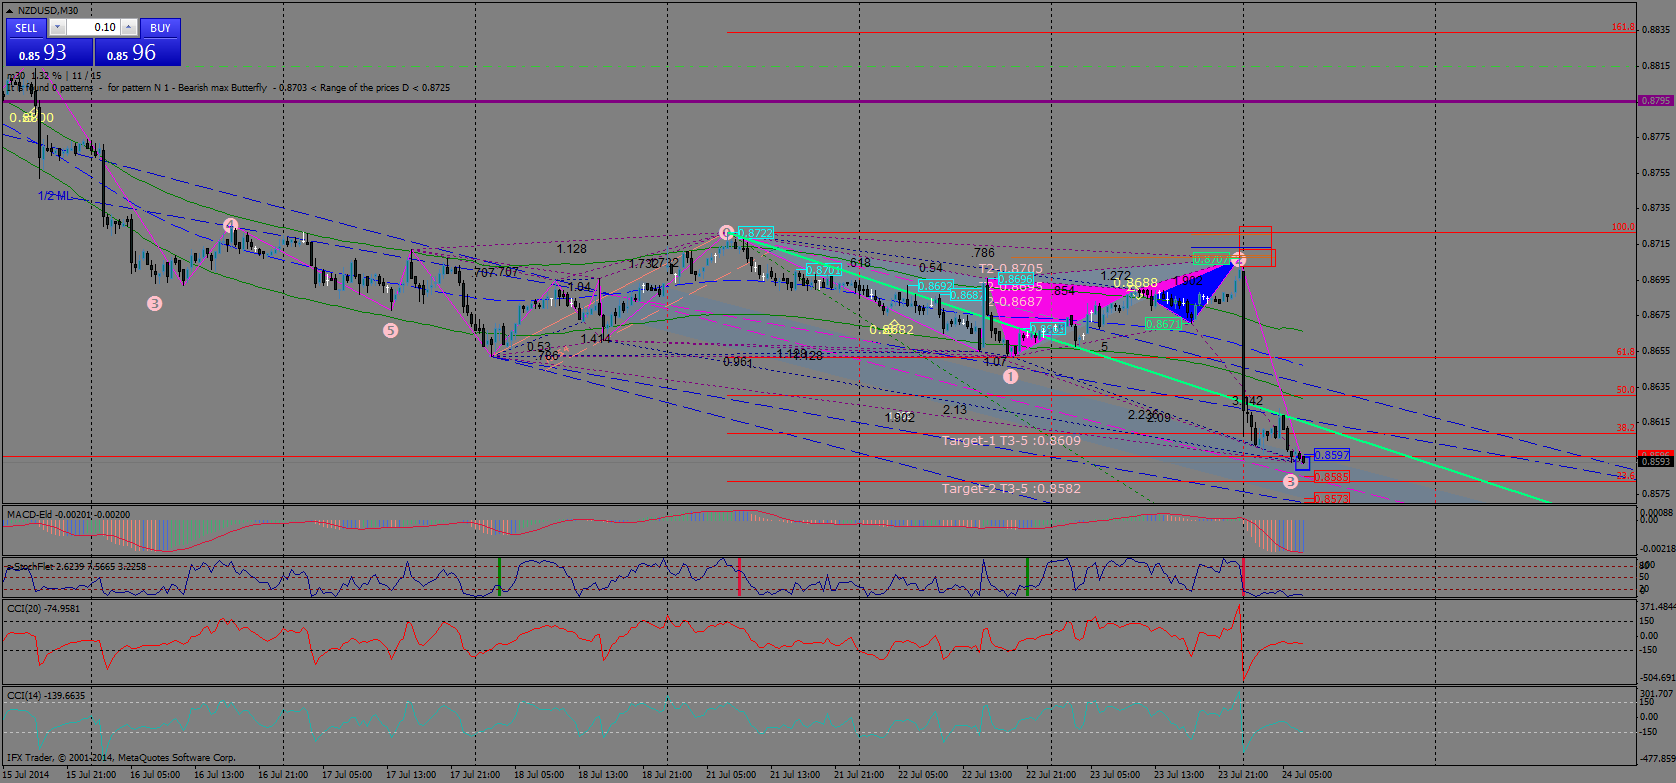Click the blue square marker at current candle
The width and height of the screenshot is (1676, 783).
pos(1302,463)
